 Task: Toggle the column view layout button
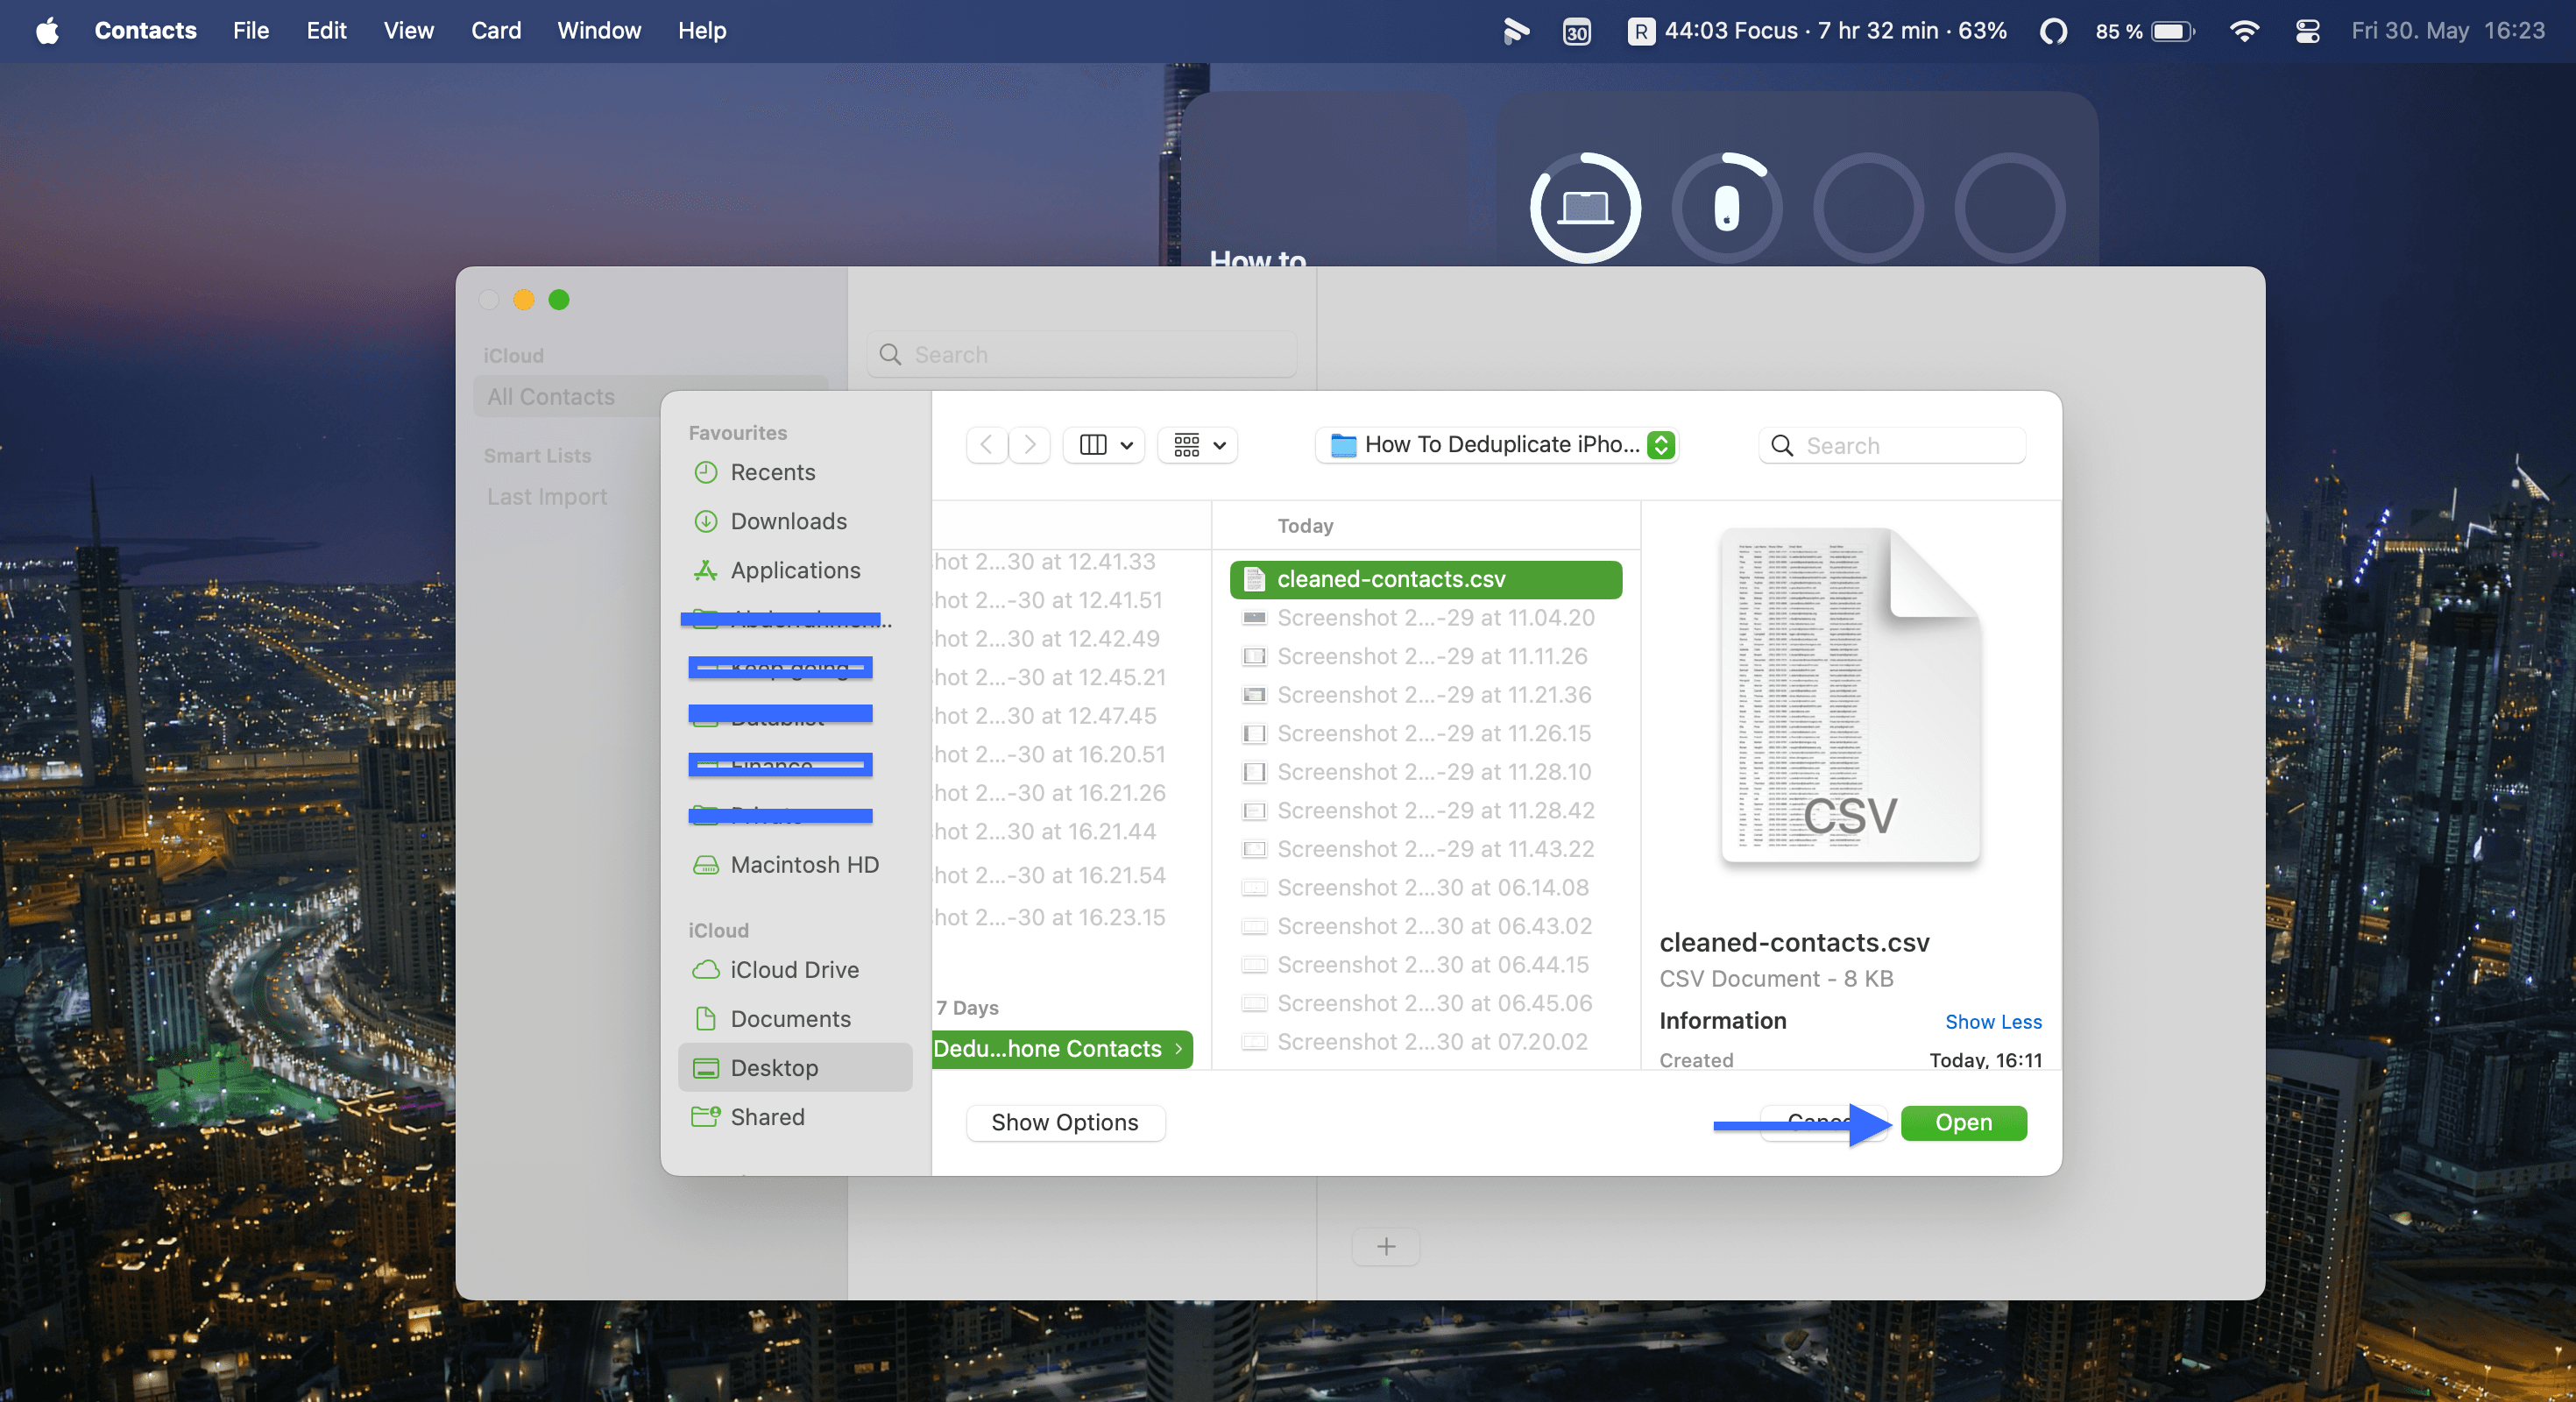[1103, 444]
